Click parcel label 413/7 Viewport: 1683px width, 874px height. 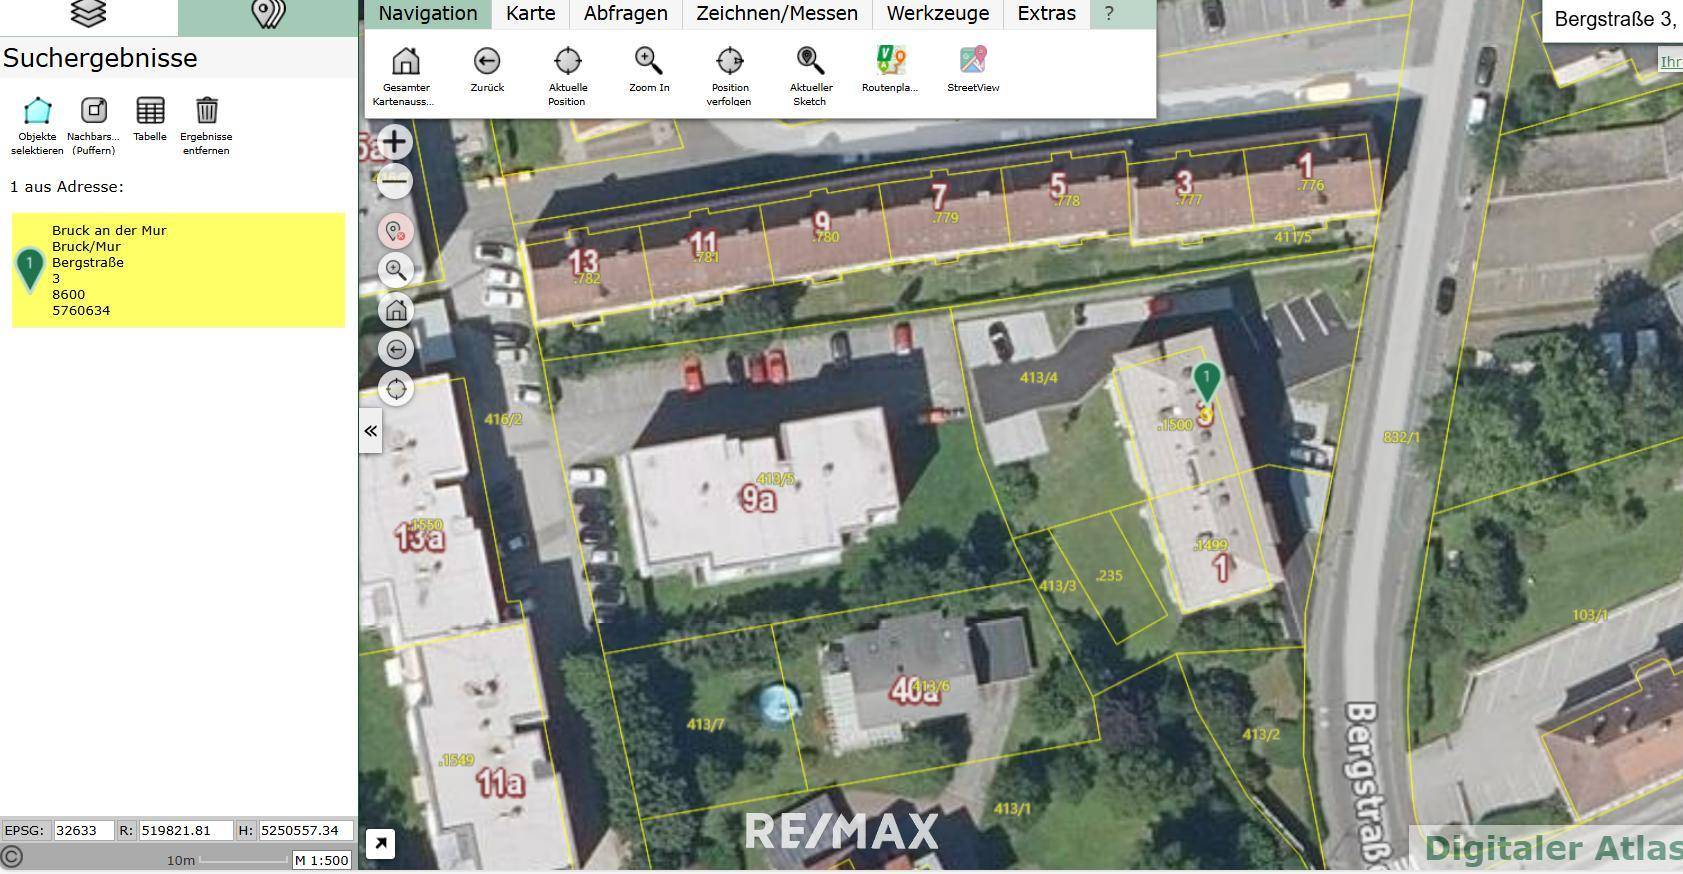point(706,724)
